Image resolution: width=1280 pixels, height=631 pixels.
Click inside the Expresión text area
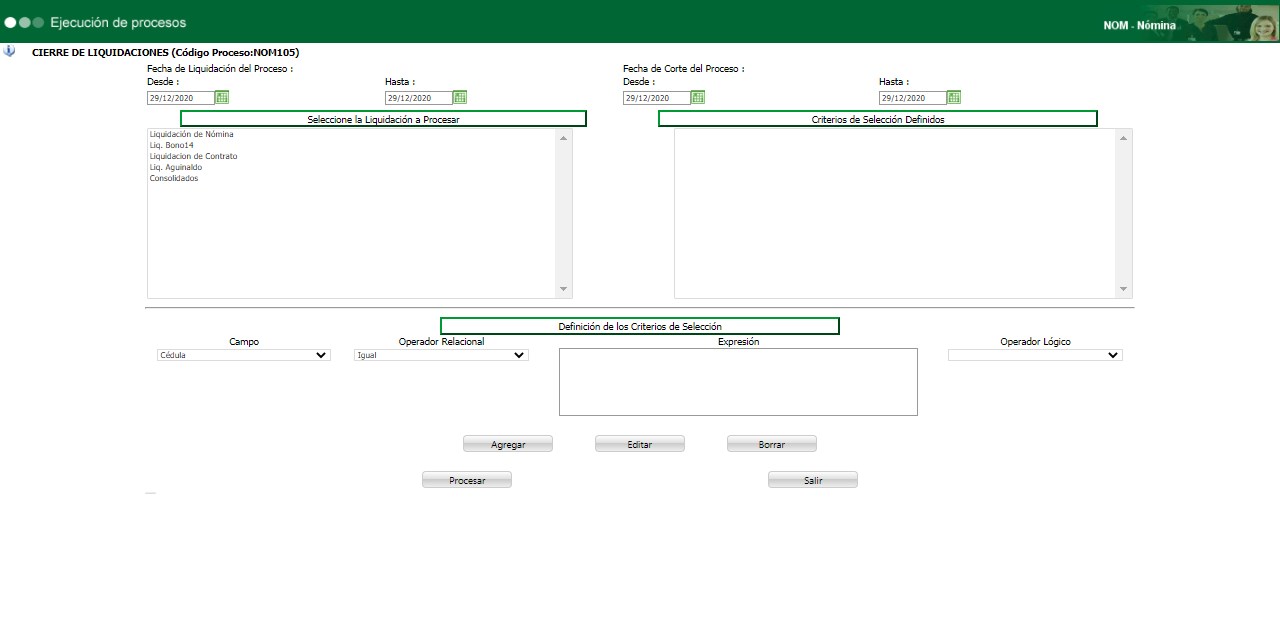tap(738, 382)
